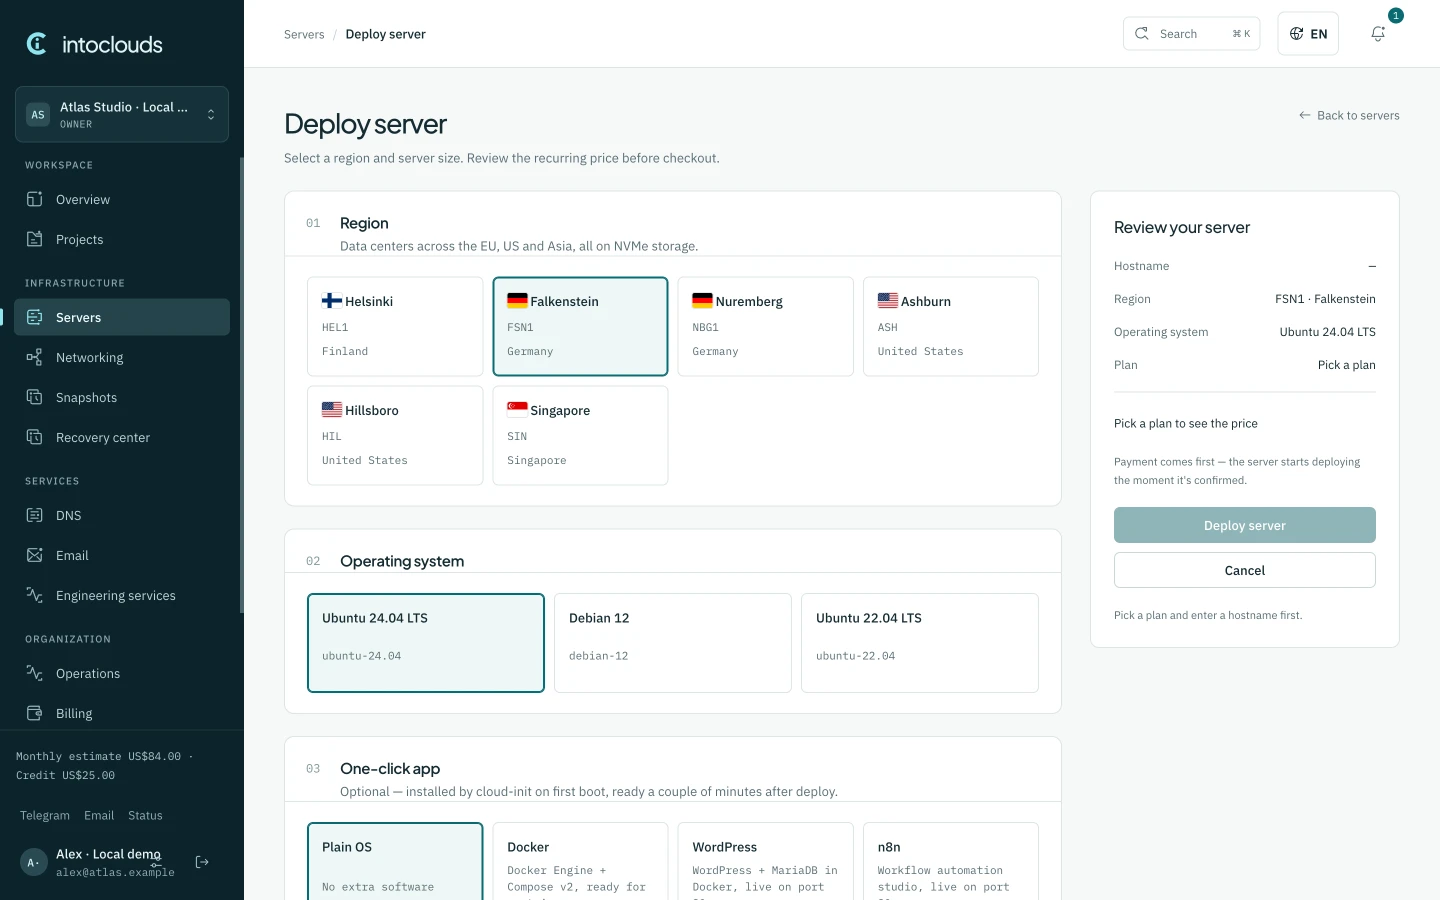Select the n8n one-click app

point(951,861)
